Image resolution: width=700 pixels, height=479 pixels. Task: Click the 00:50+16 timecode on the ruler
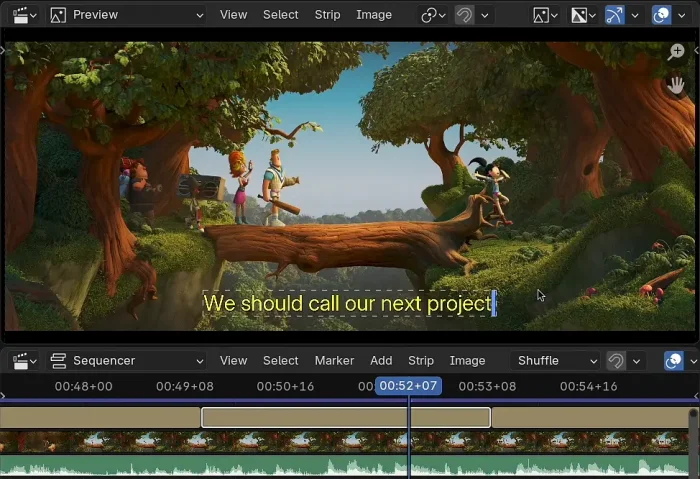[x=285, y=386]
